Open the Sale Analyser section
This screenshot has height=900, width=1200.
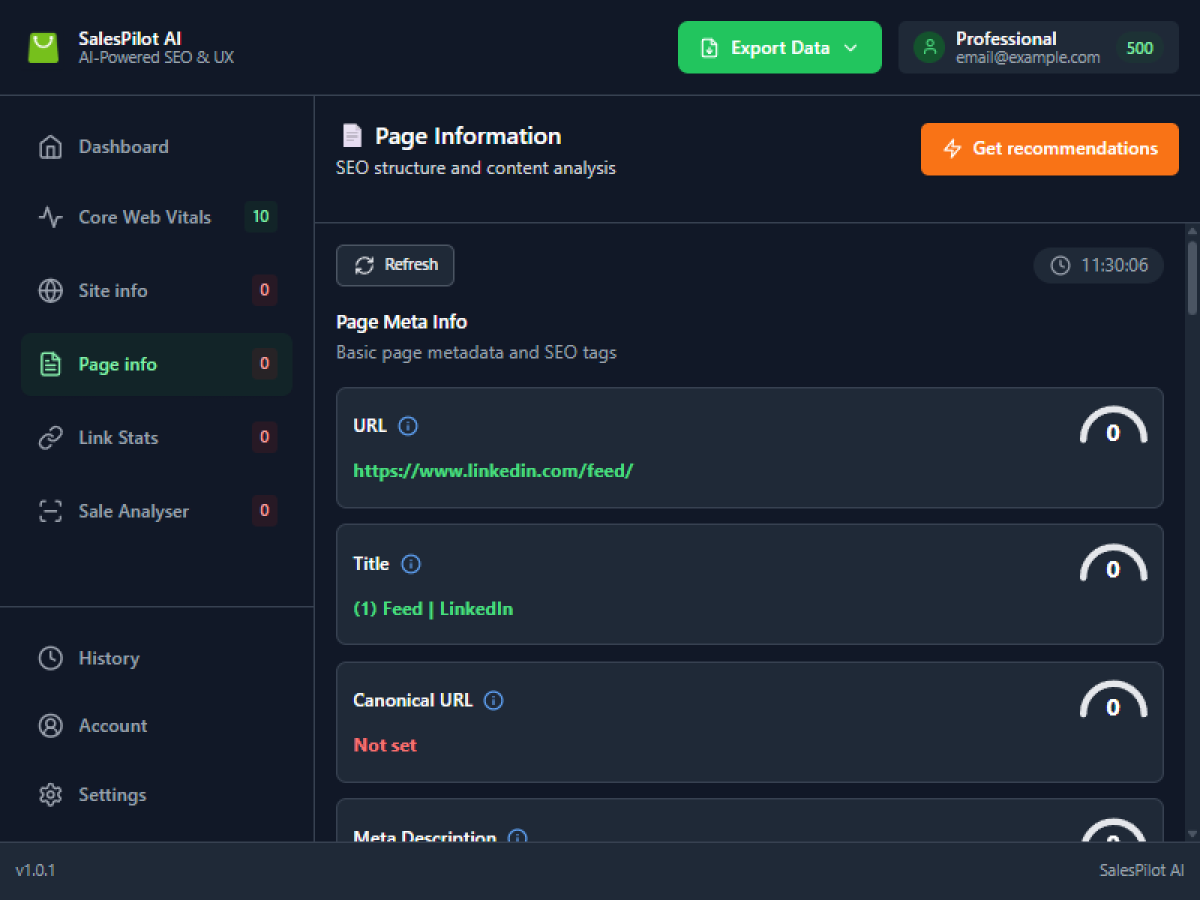click(x=133, y=511)
